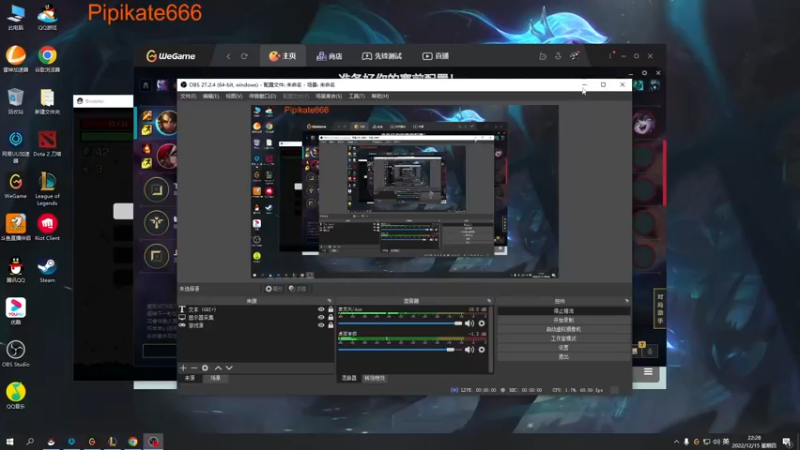Screen dimensions: 800x450
Task: Open the Riot Client desktop shortcut
Action: tap(47, 228)
